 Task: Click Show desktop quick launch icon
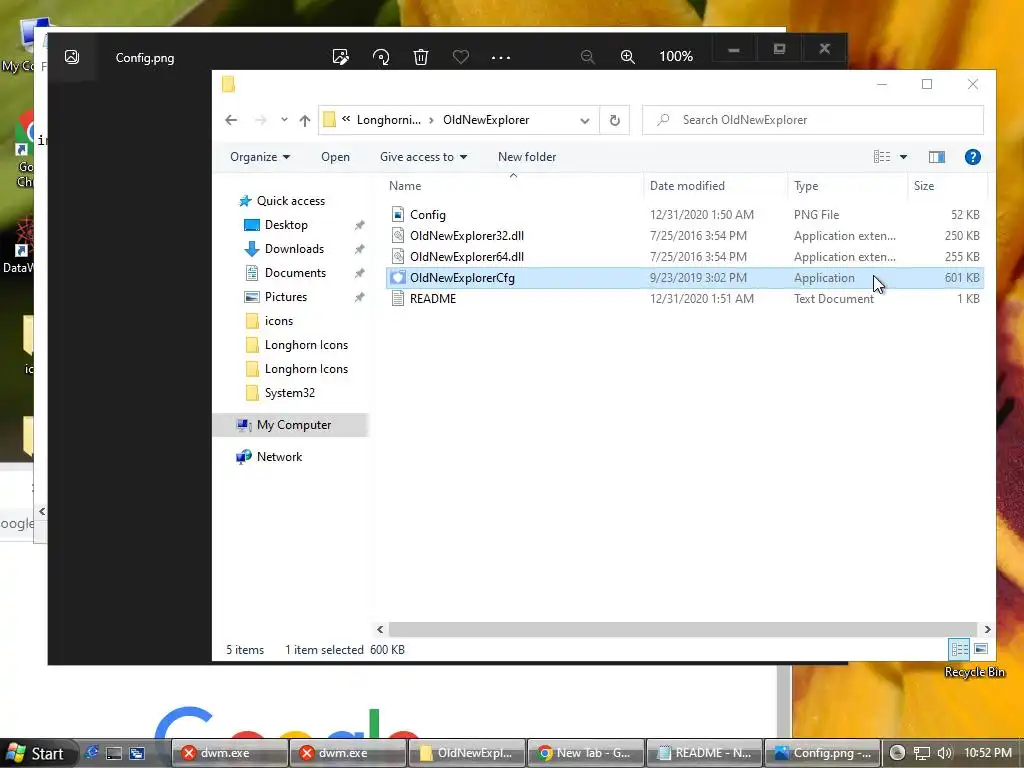point(114,754)
